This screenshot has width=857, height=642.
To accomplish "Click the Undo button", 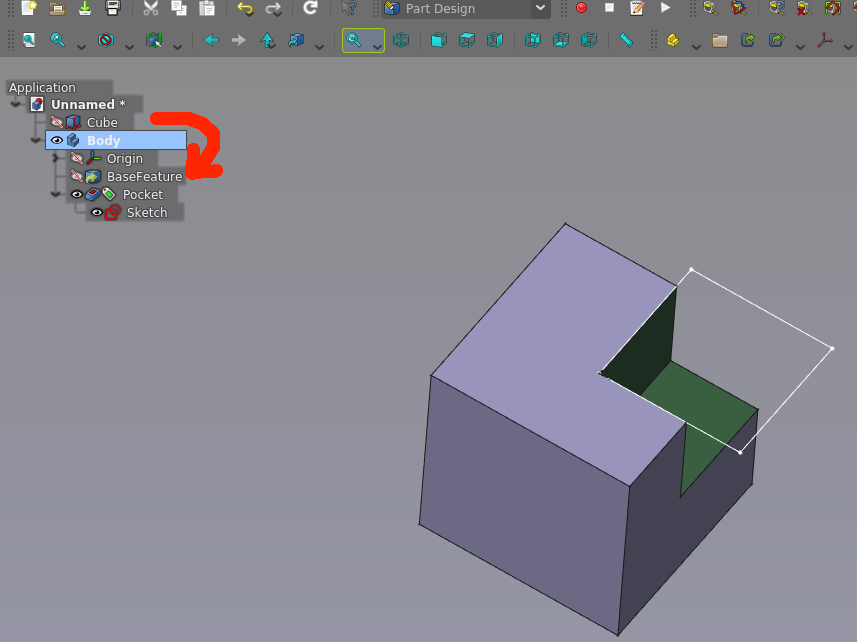I will coord(244,10).
